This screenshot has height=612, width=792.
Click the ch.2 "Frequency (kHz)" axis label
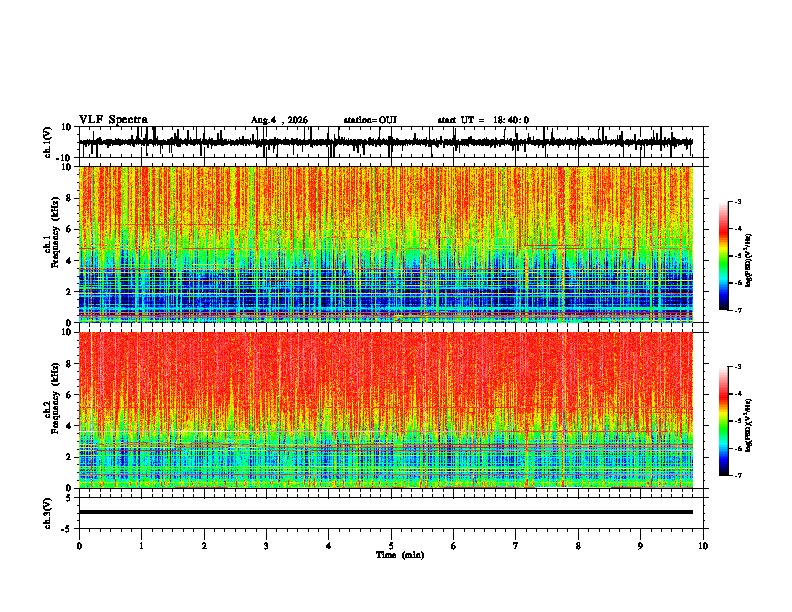coord(55,398)
